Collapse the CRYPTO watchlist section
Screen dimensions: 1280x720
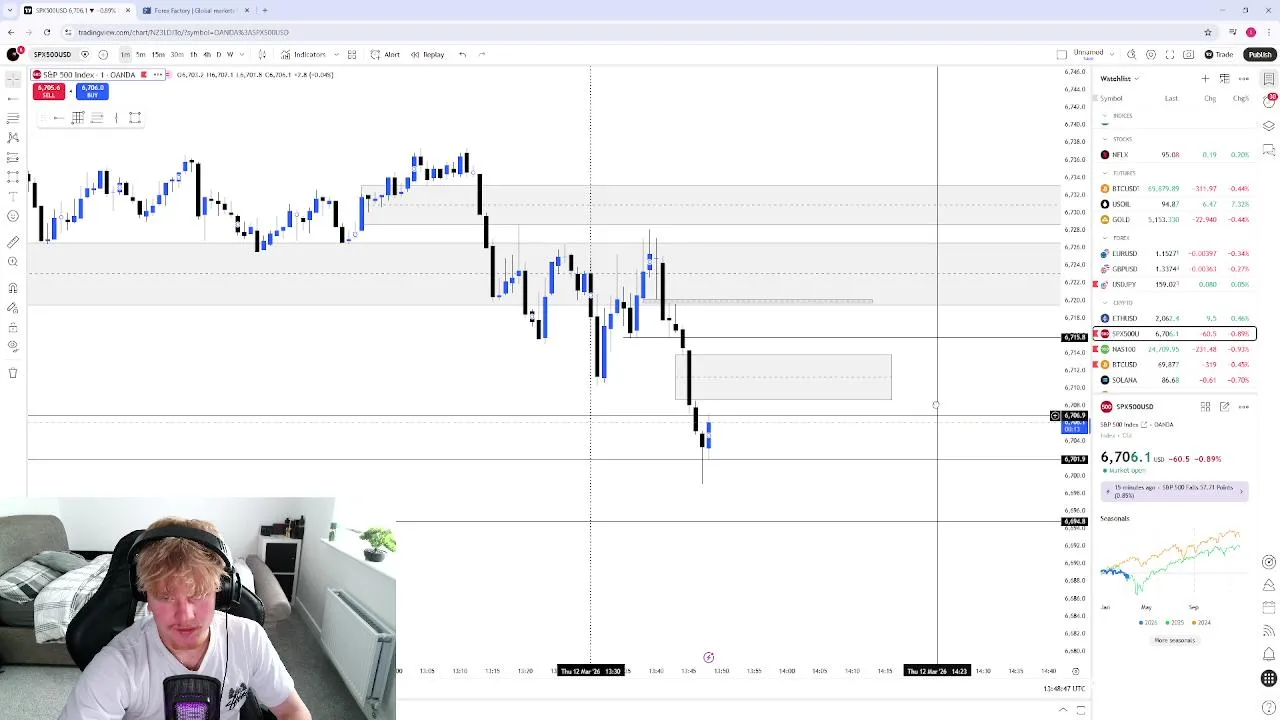1105,302
